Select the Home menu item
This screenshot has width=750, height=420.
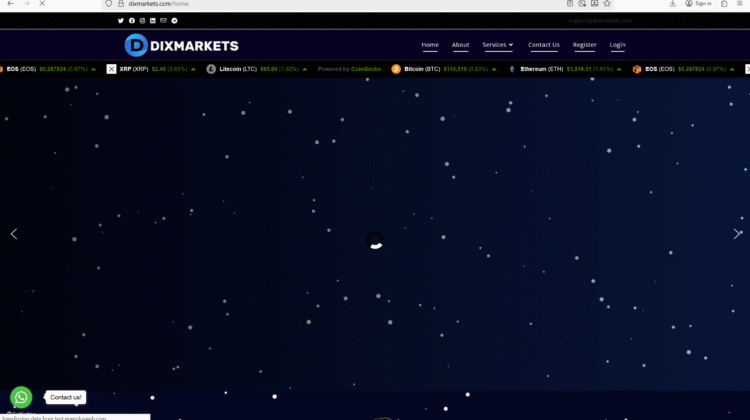coord(430,45)
